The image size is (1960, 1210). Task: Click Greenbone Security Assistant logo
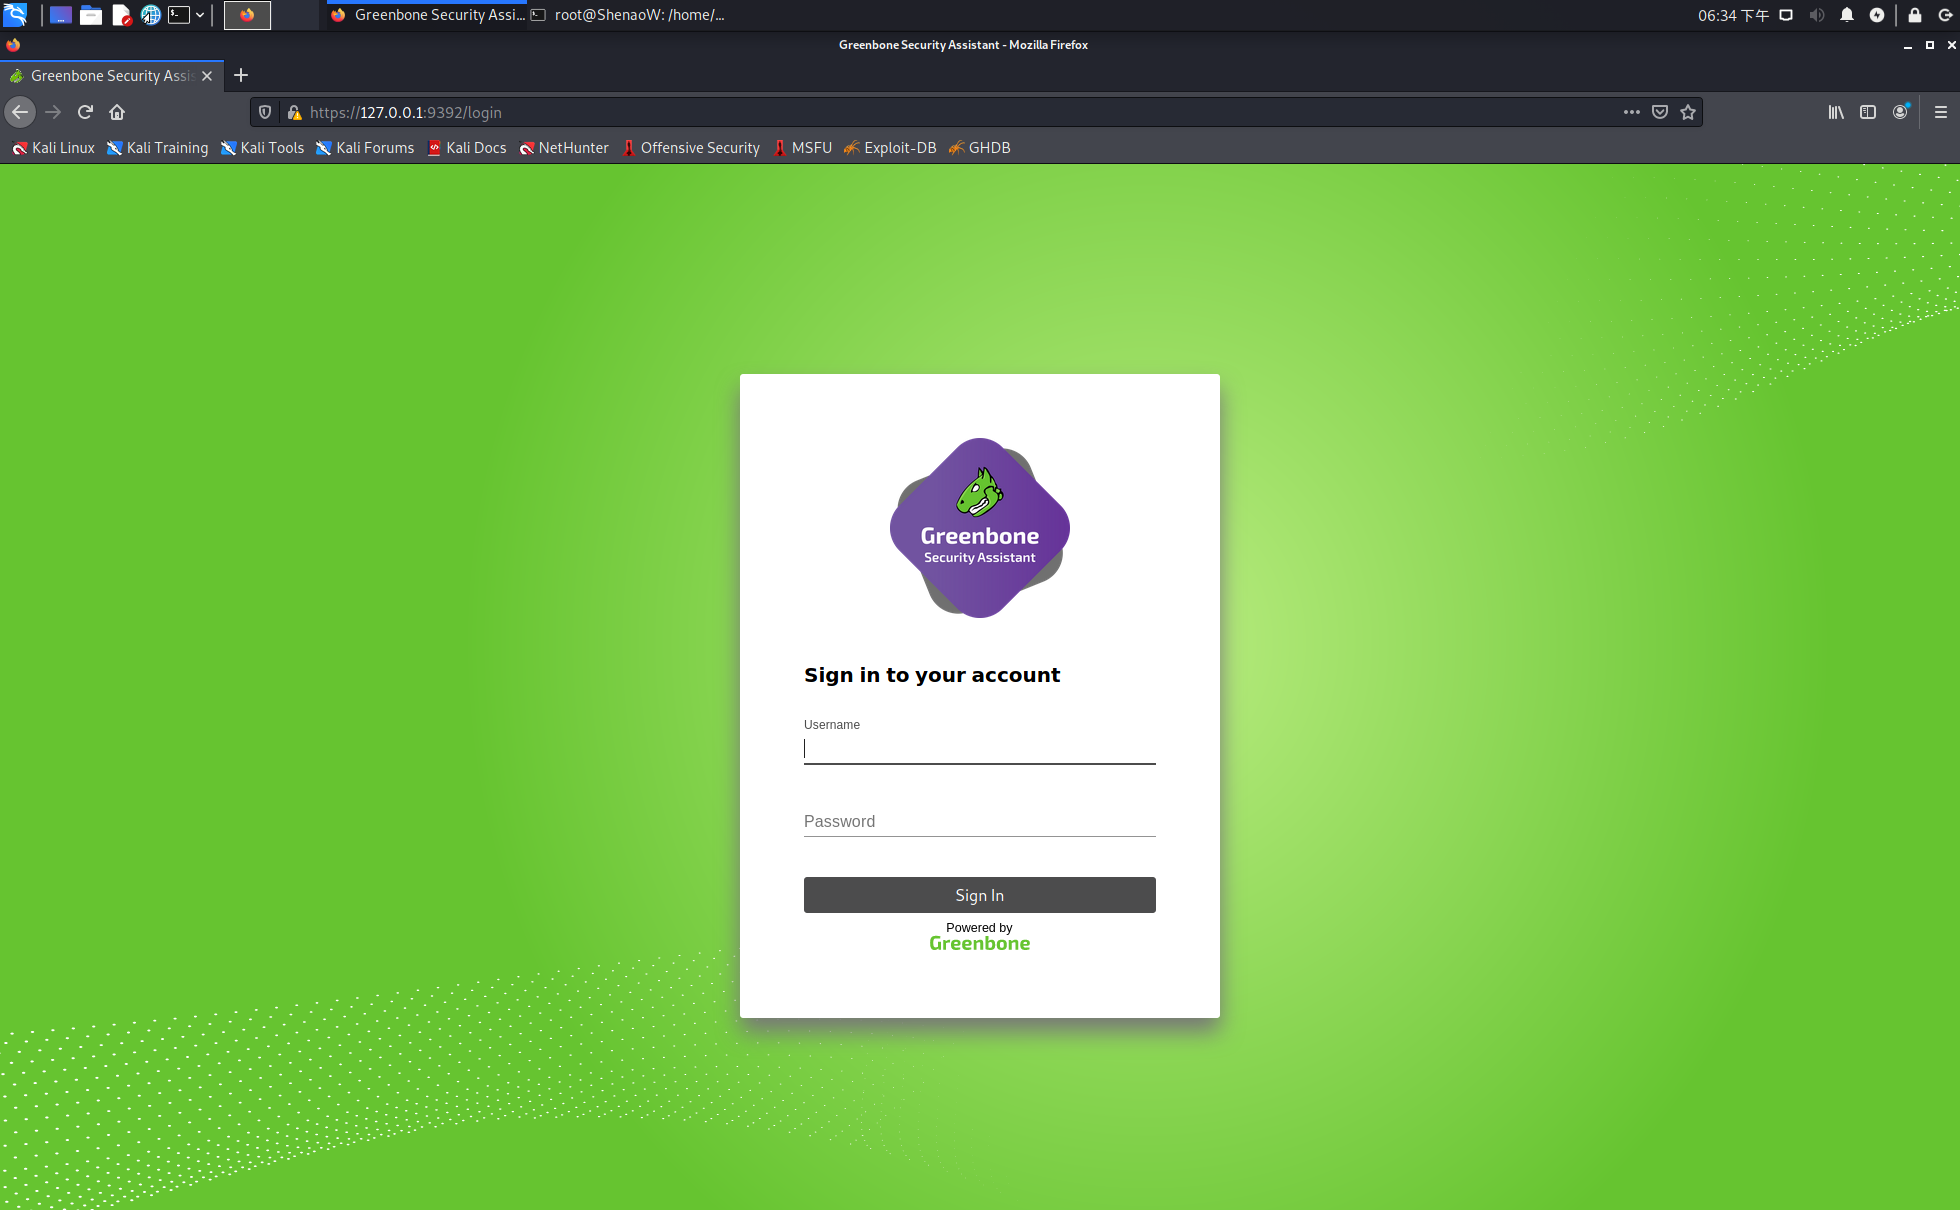click(980, 527)
